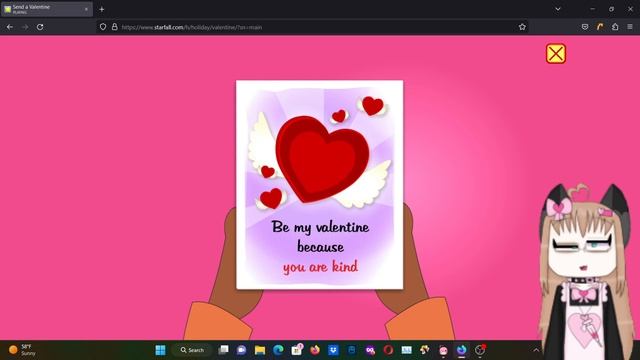This screenshot has width=640, height=360.
Task: Open Microsoft Store on taskbar
Action: click(297, 350)
